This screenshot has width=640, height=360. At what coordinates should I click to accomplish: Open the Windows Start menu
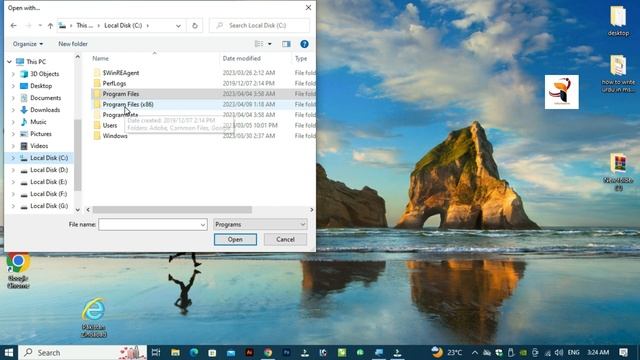9,352
